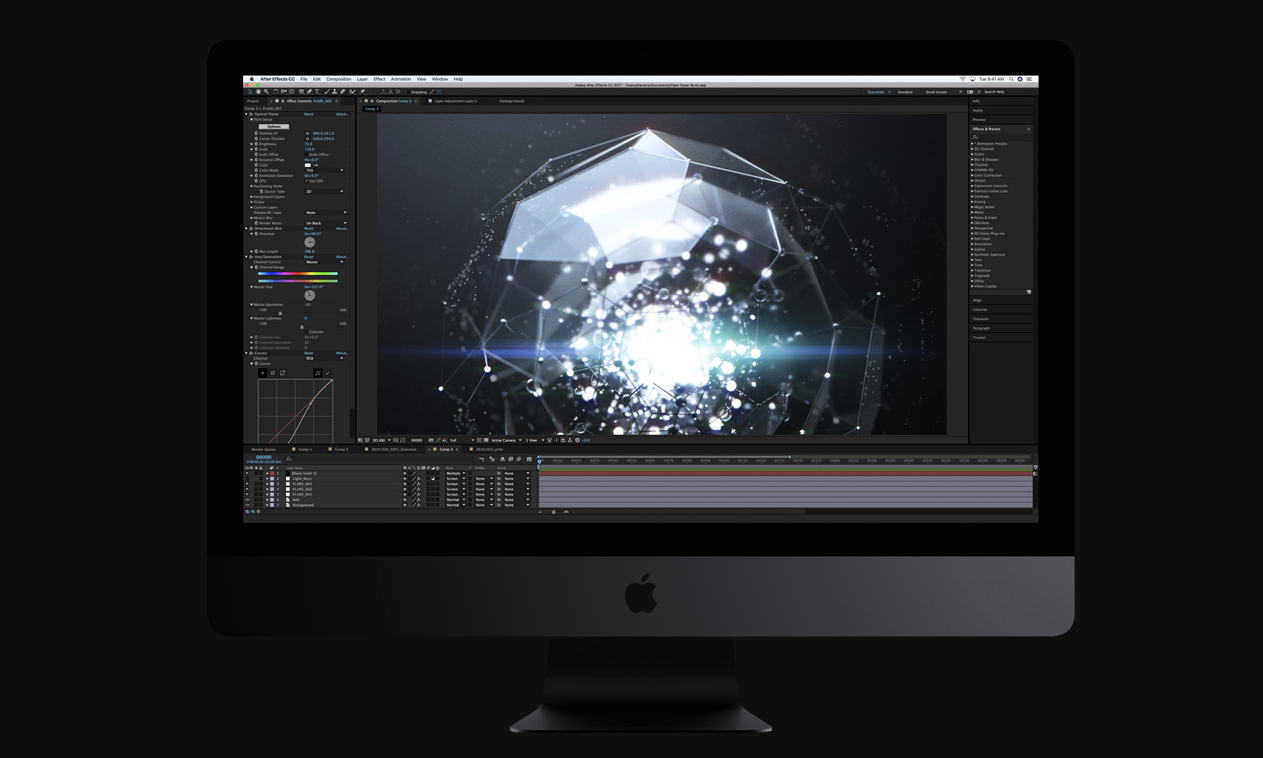Select the Zoom magnifier tool
The image size is (1263, 758).
tap(266, 92)
